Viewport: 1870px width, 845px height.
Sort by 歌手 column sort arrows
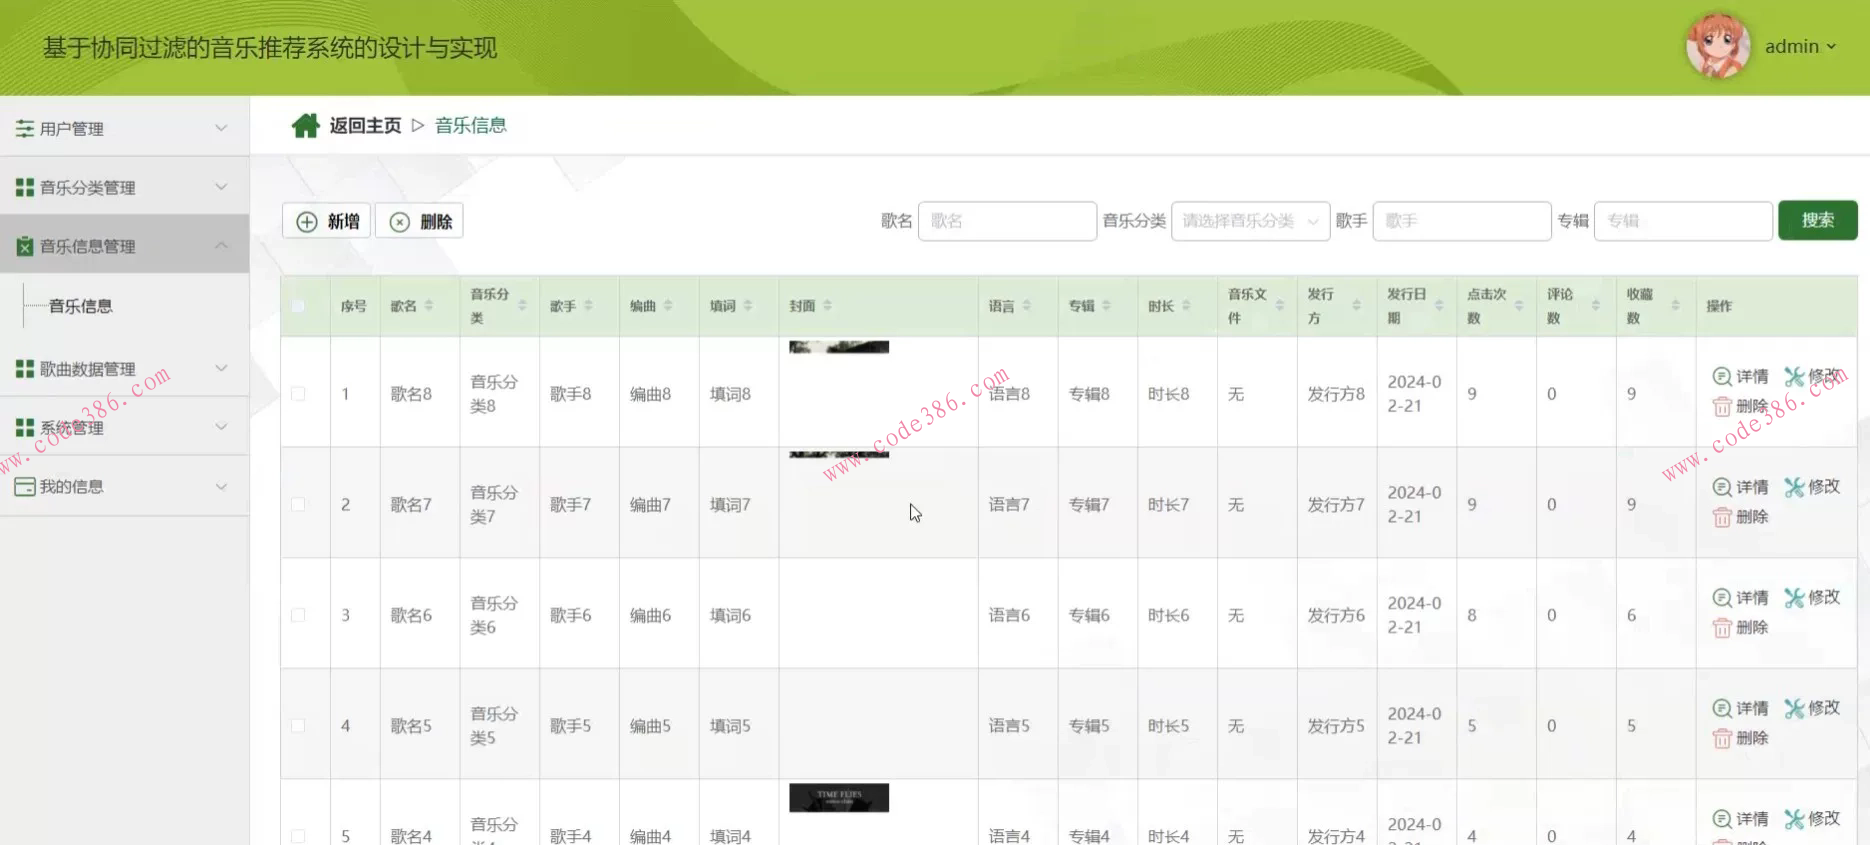click(x=588, y=306)
